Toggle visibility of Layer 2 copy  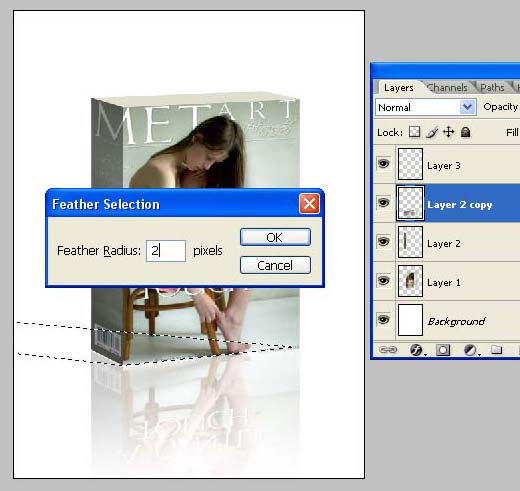point(384,202)
